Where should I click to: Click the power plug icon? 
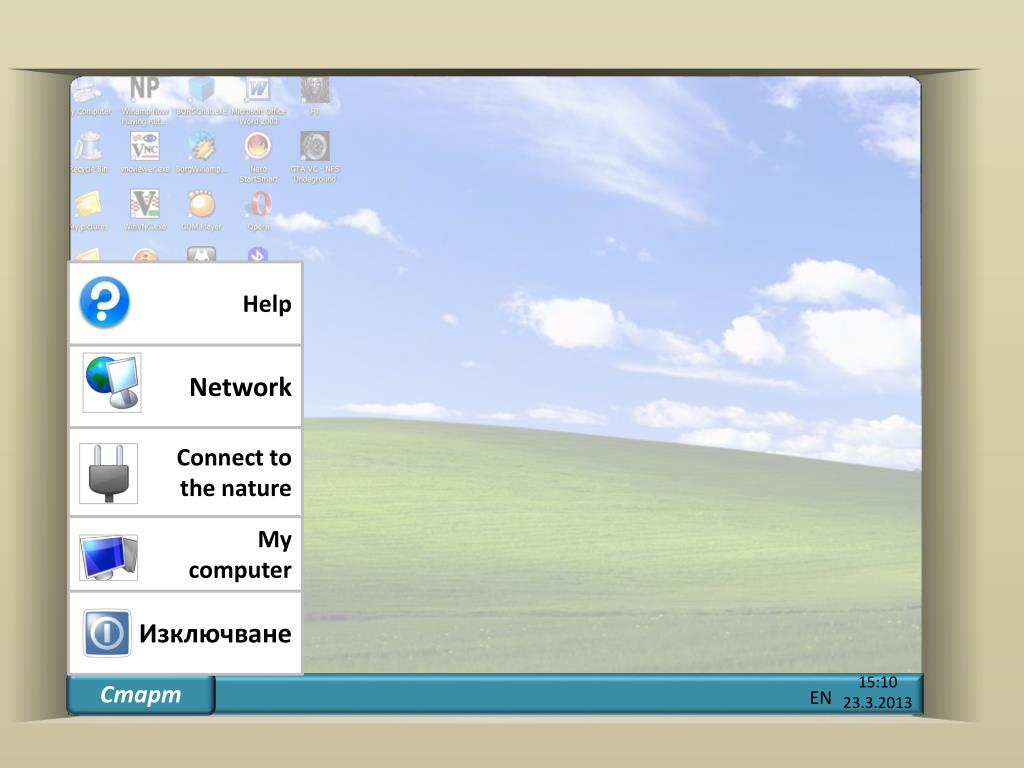[108, 473]
